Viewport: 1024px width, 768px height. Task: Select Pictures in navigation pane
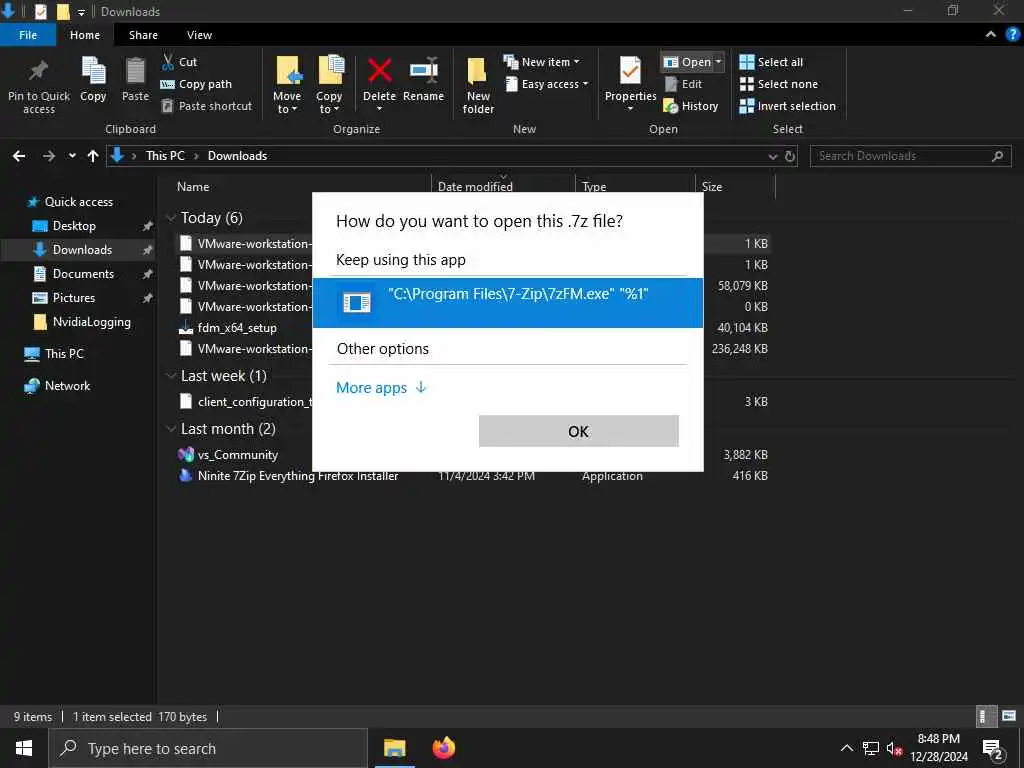coord(74,298)
